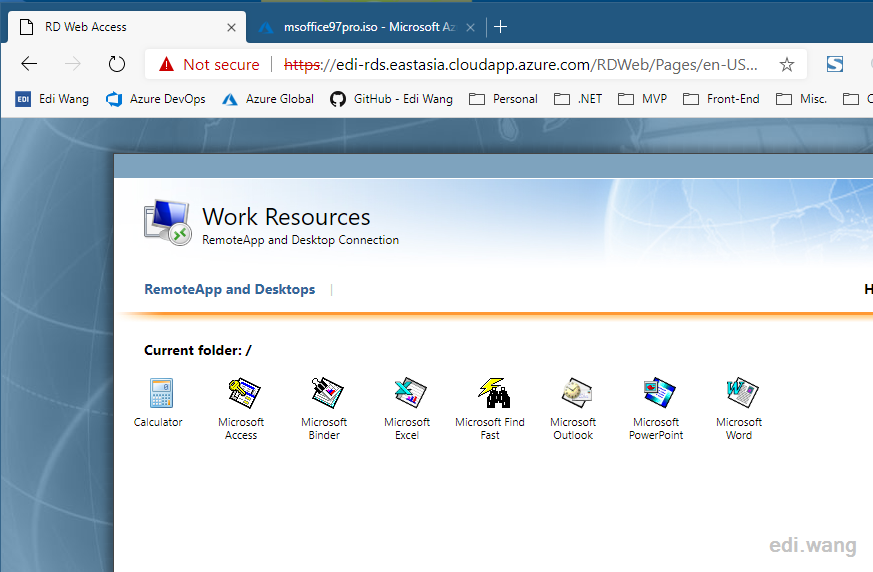Click the Not secure warning indicator

pos(209,65)
